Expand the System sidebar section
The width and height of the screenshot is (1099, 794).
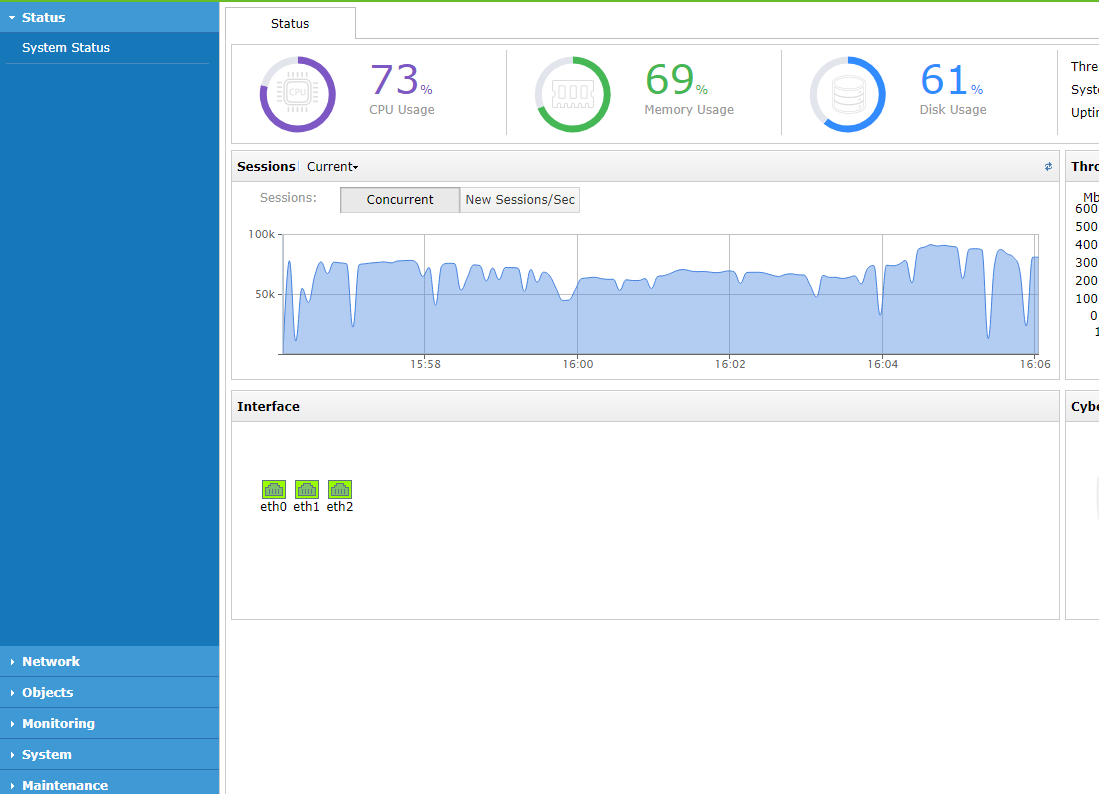tap(47, 754)
